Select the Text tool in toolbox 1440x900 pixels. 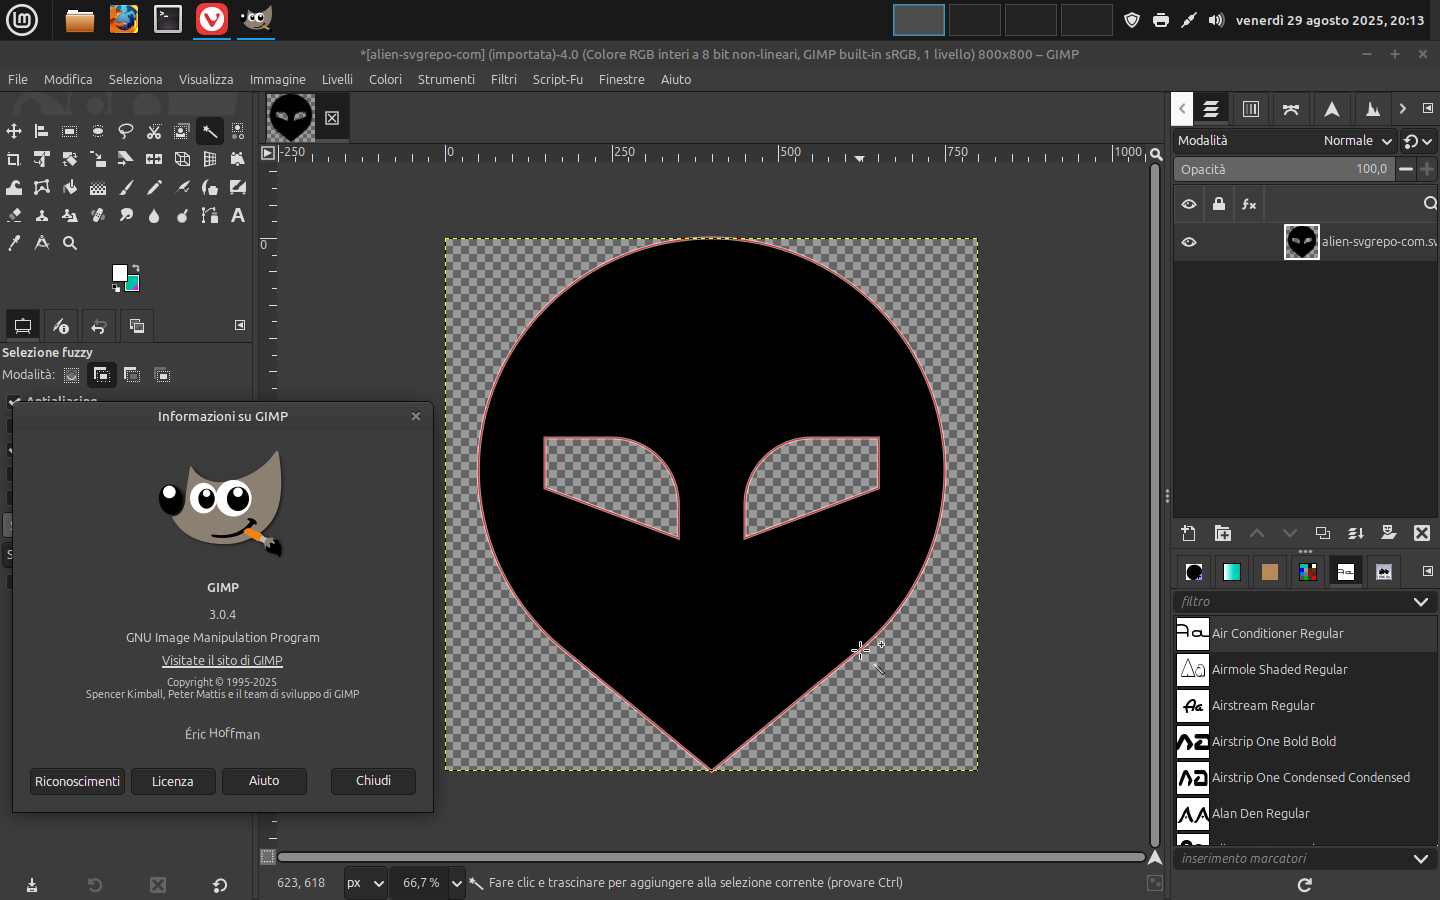point(238,215)
